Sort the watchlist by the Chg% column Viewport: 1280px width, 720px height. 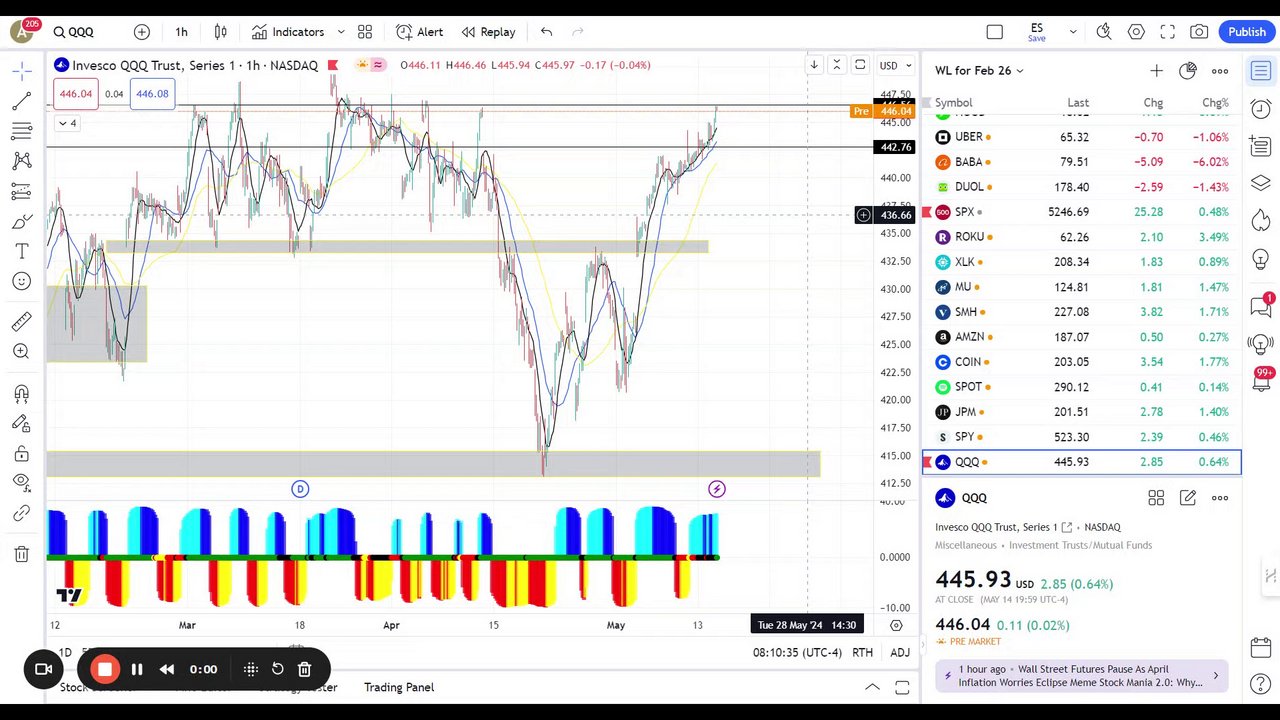pyautogui.click(x=1215, y=102)
